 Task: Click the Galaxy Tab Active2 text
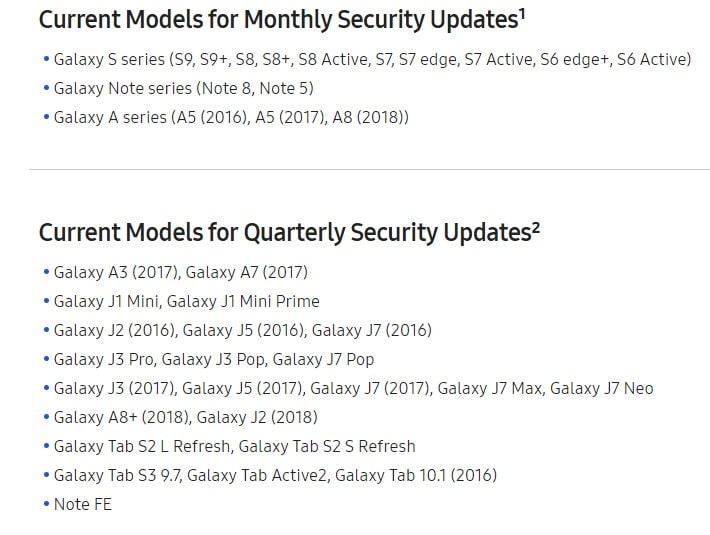click(257, 475)
